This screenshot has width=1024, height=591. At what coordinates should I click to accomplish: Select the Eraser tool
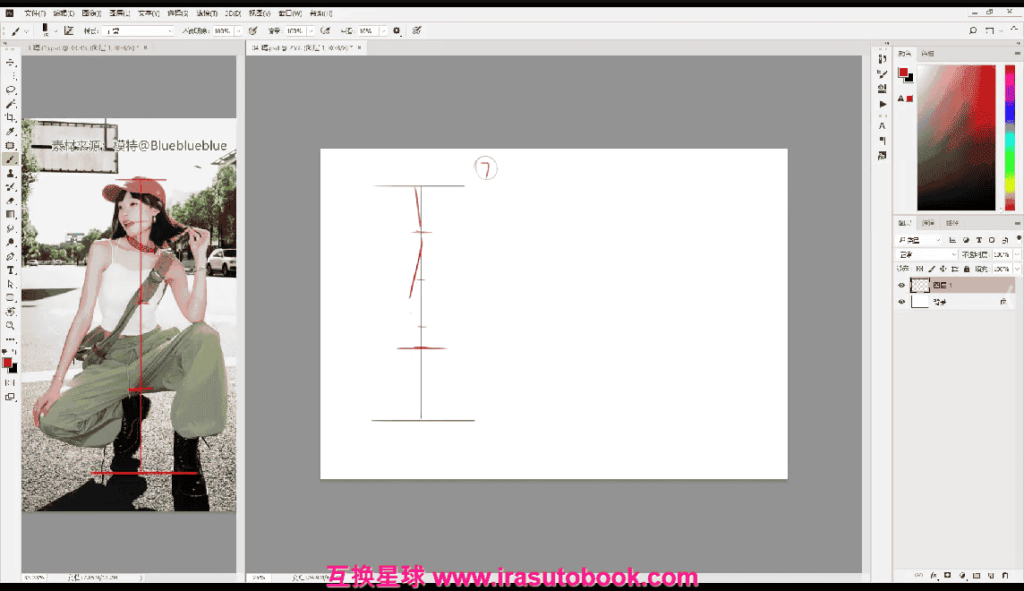pyautogui.click(x=10, y=200)
